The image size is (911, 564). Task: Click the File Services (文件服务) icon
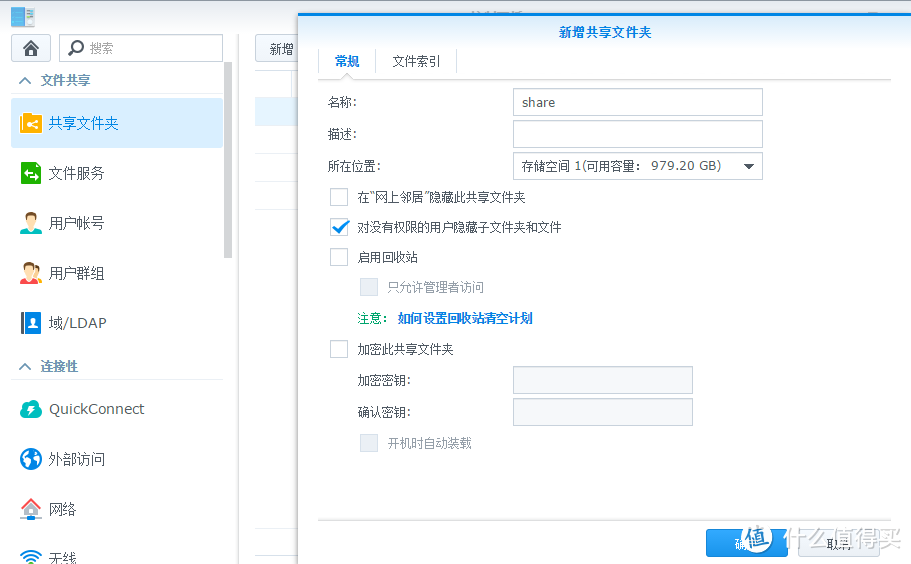tap(31, 173)
